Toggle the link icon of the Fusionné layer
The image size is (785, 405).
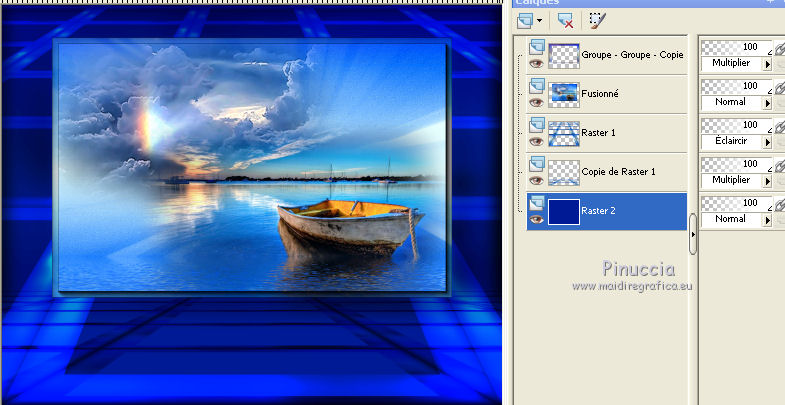[779, 88]
